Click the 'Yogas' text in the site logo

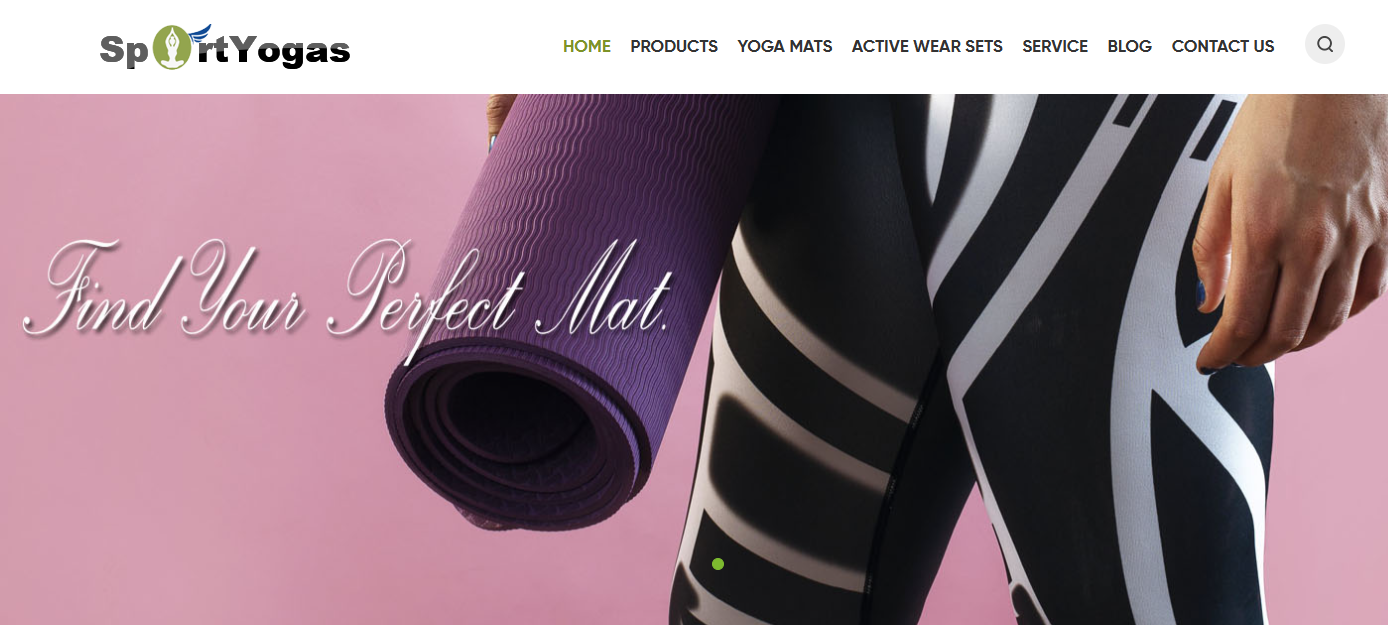(291, 50)
